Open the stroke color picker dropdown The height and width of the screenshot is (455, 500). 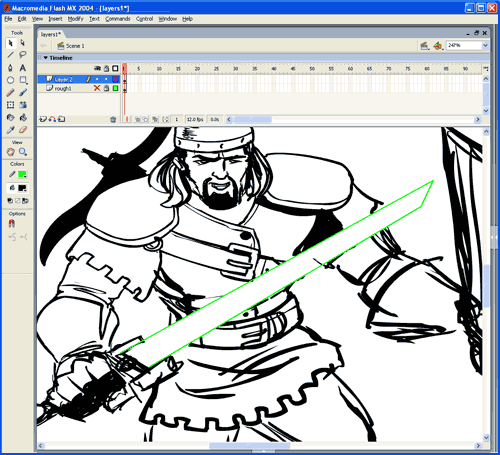pyautogui.click(x=22, y=174)
